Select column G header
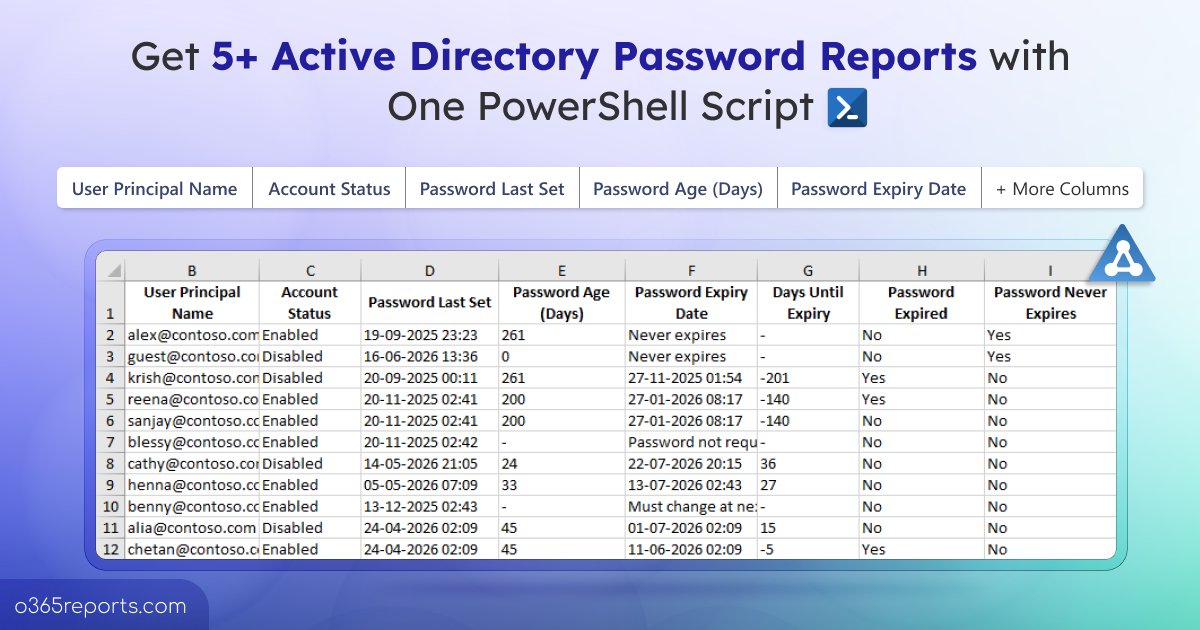 coord(808,270)
